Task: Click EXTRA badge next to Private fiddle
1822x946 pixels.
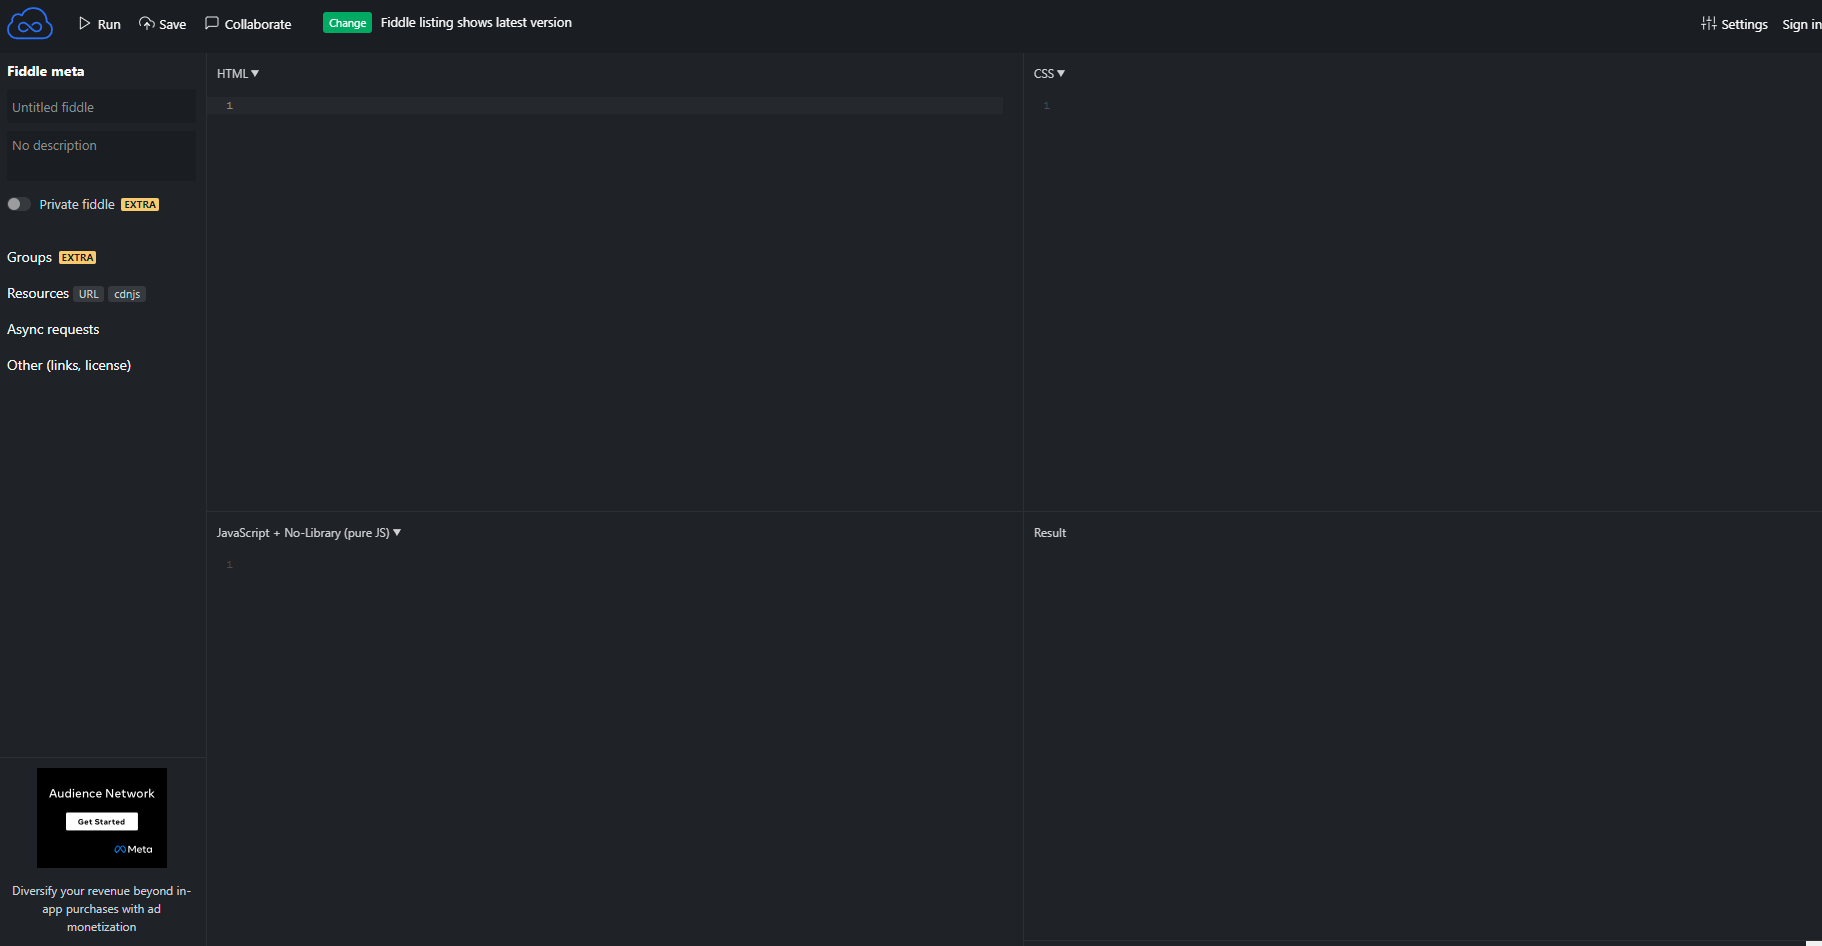Action: tap(140, 204)
